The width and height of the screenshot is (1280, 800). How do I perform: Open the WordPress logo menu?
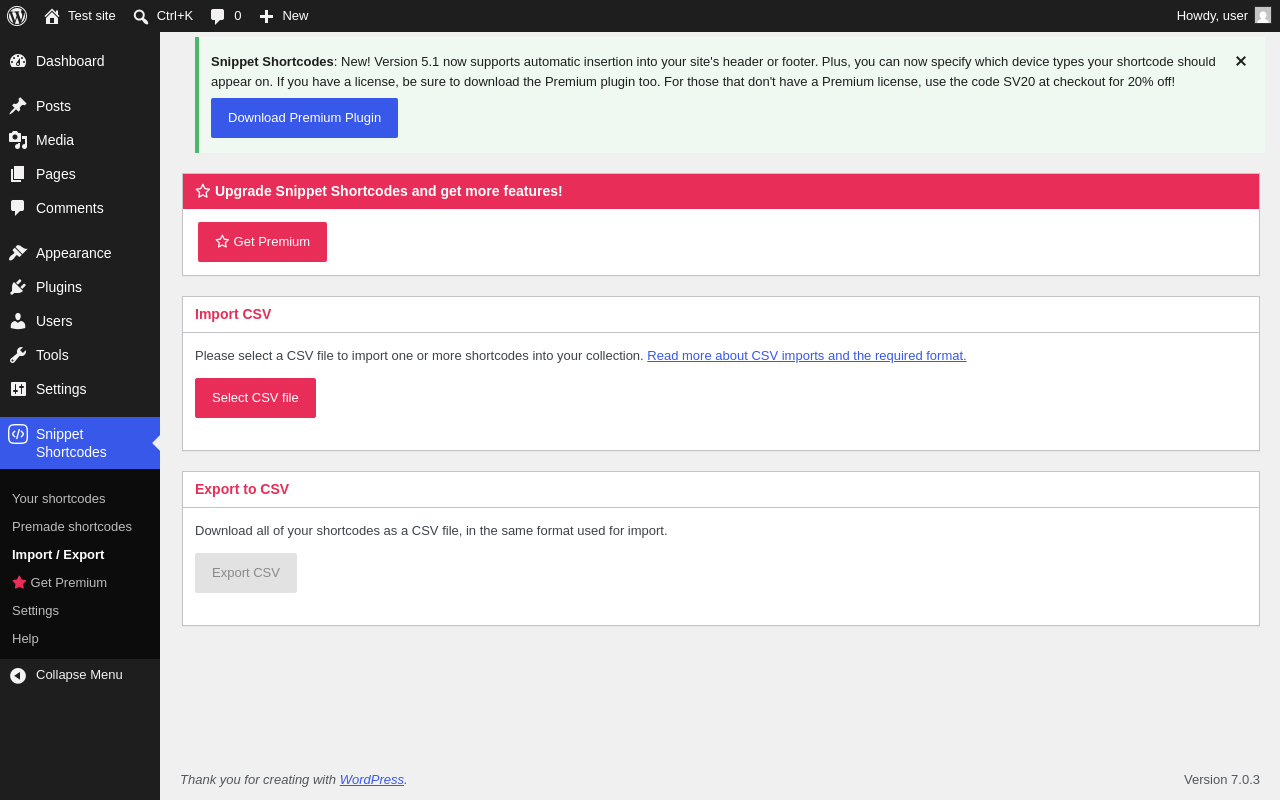tap(17, 16)
